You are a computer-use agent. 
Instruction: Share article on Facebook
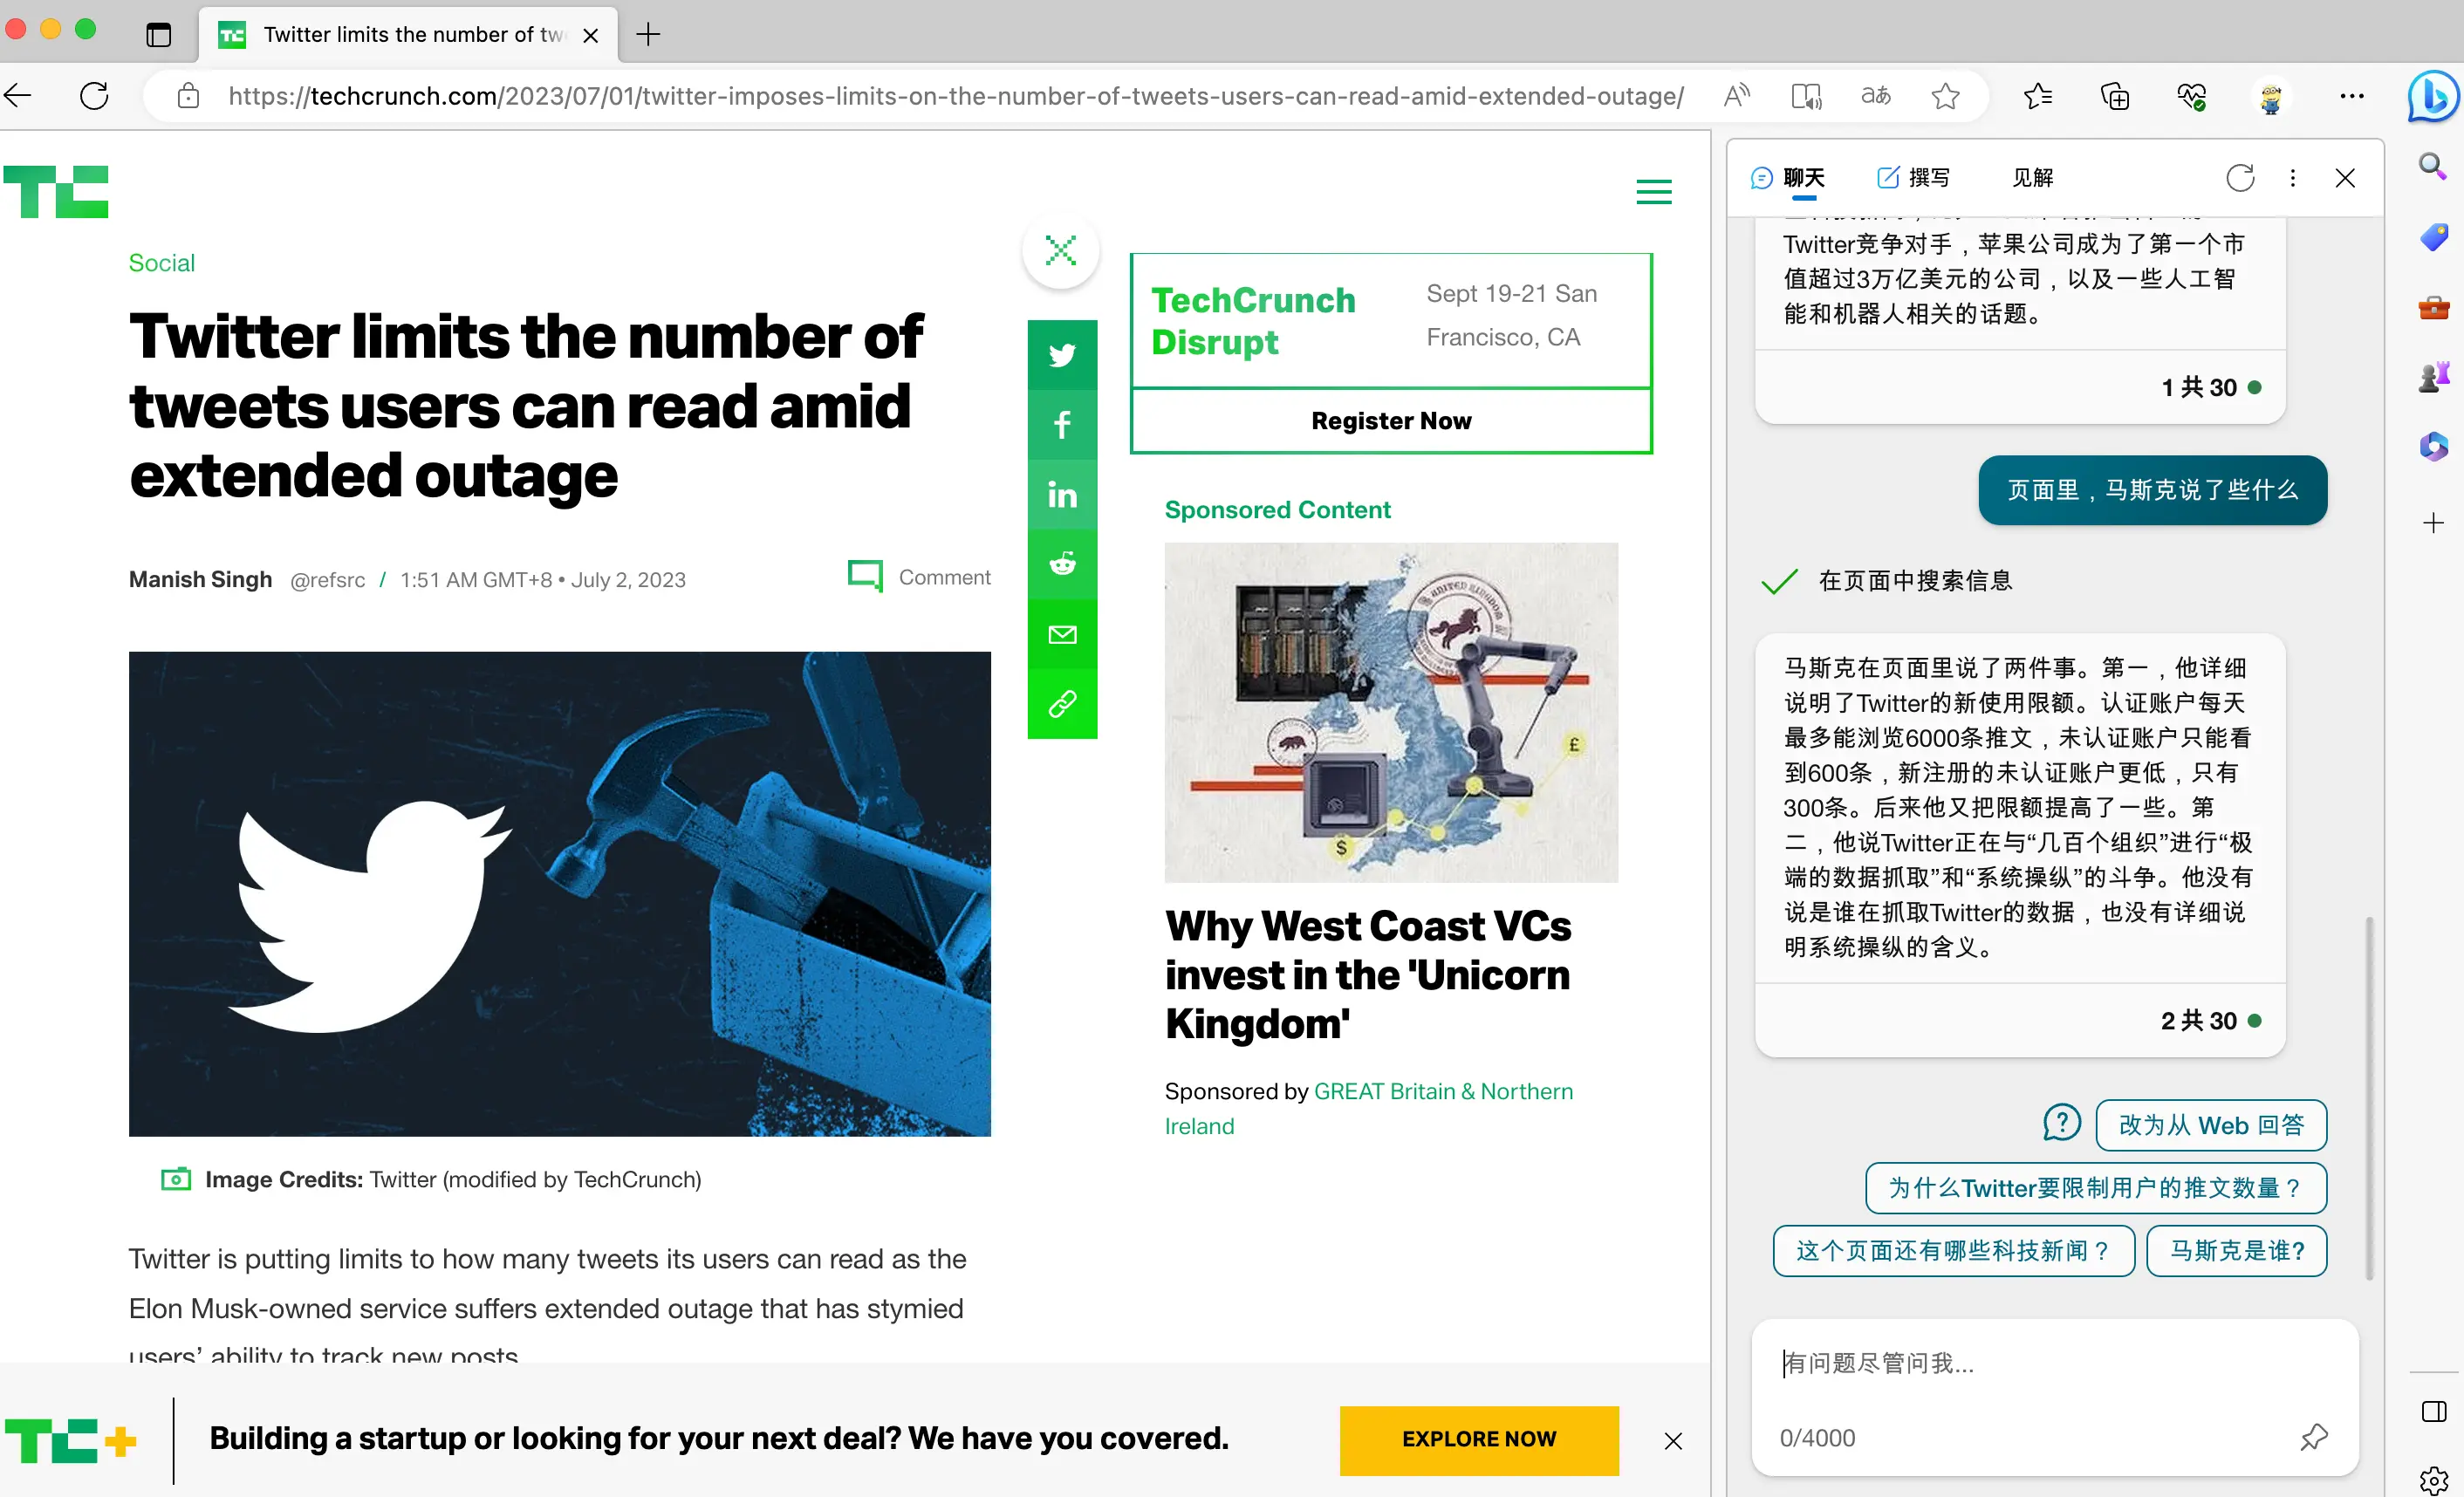(x=1062, y=425)
